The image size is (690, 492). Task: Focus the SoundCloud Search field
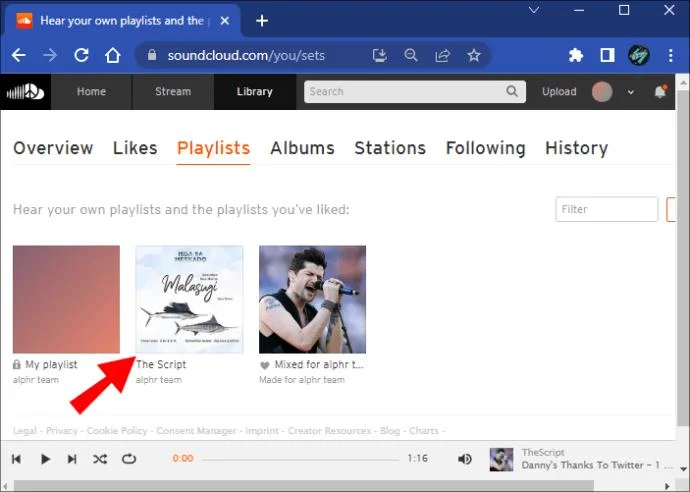415,91
